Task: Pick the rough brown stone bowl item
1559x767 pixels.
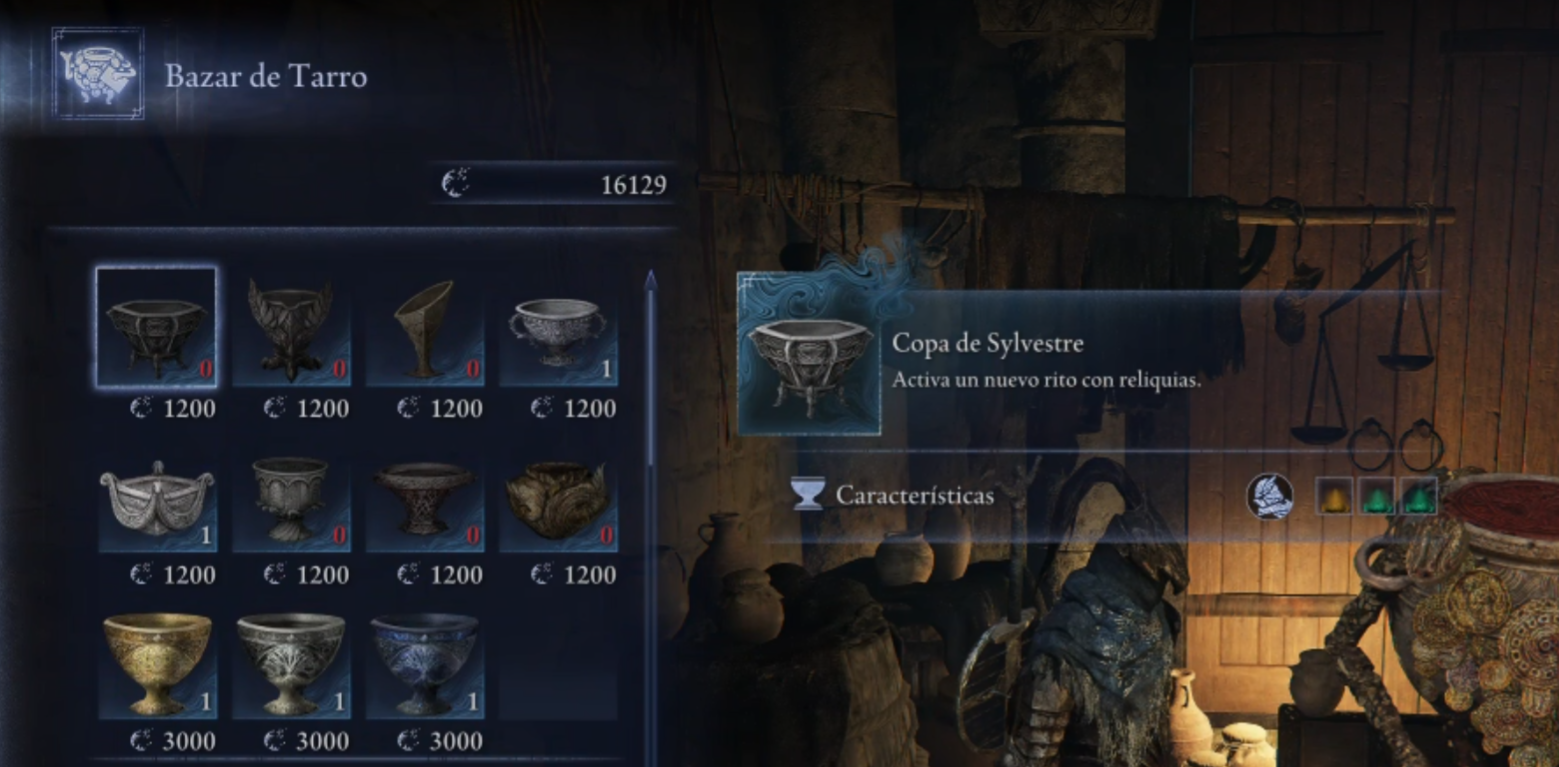Action: pos(559,495)
